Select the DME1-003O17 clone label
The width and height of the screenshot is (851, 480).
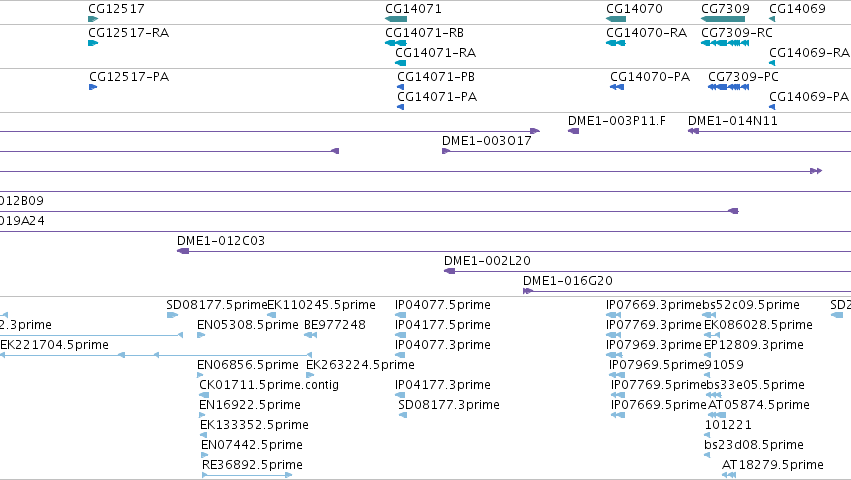tap(487, 141)
